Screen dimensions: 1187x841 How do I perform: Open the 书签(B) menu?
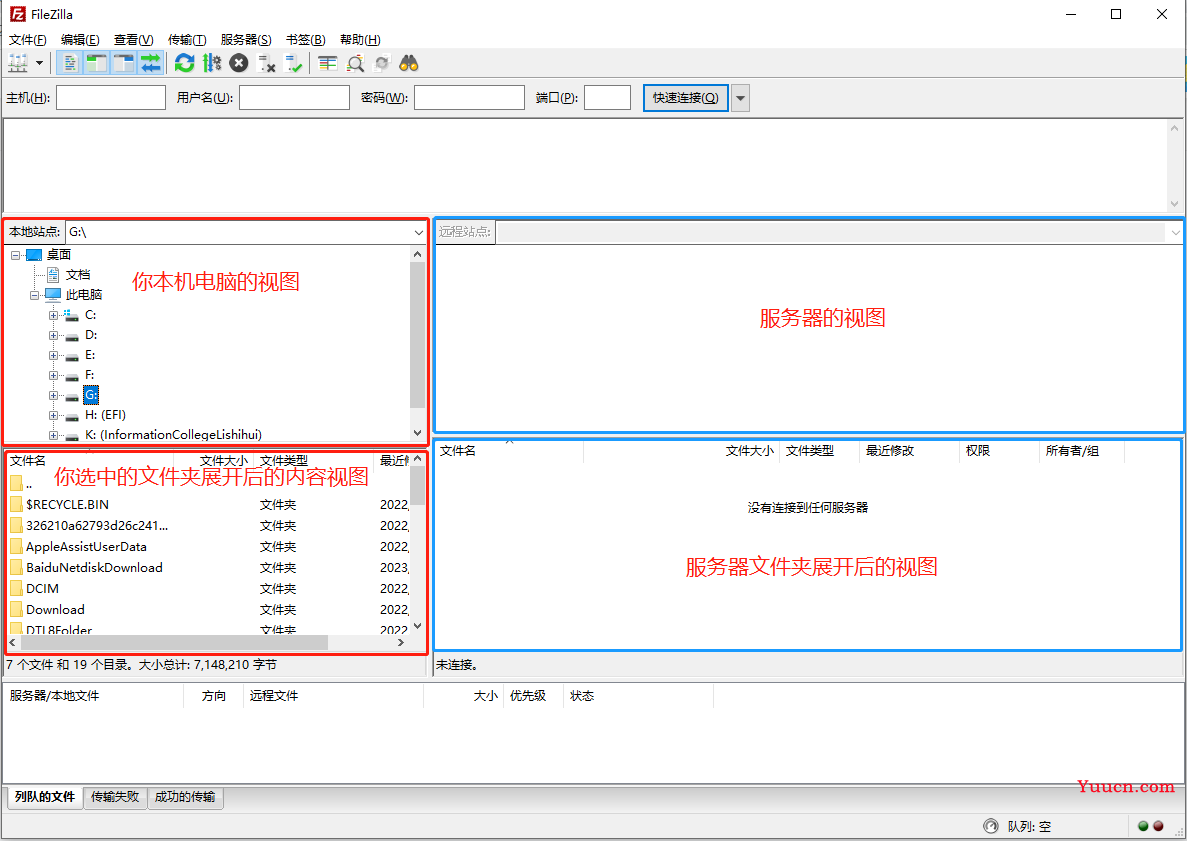coord(306,39)
